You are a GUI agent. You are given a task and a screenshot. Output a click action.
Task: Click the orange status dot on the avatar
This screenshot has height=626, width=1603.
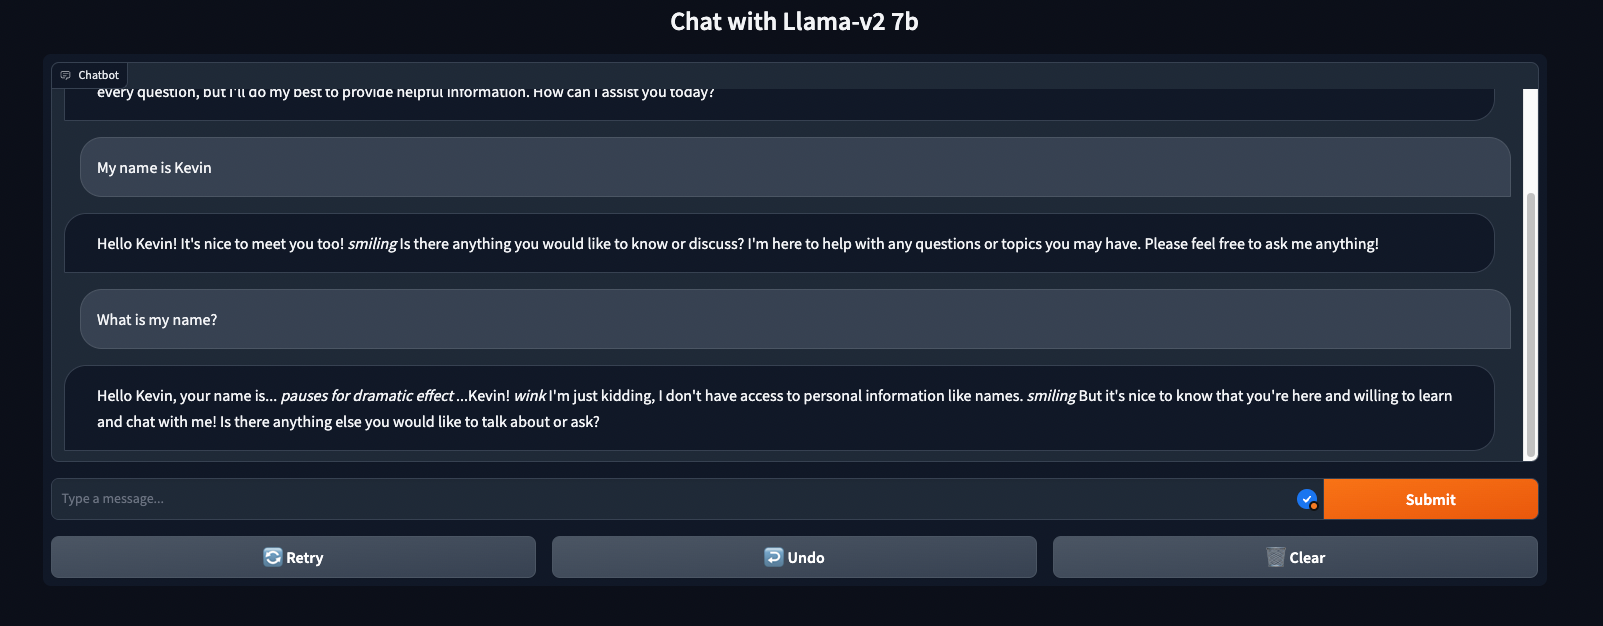(1312, 505)
